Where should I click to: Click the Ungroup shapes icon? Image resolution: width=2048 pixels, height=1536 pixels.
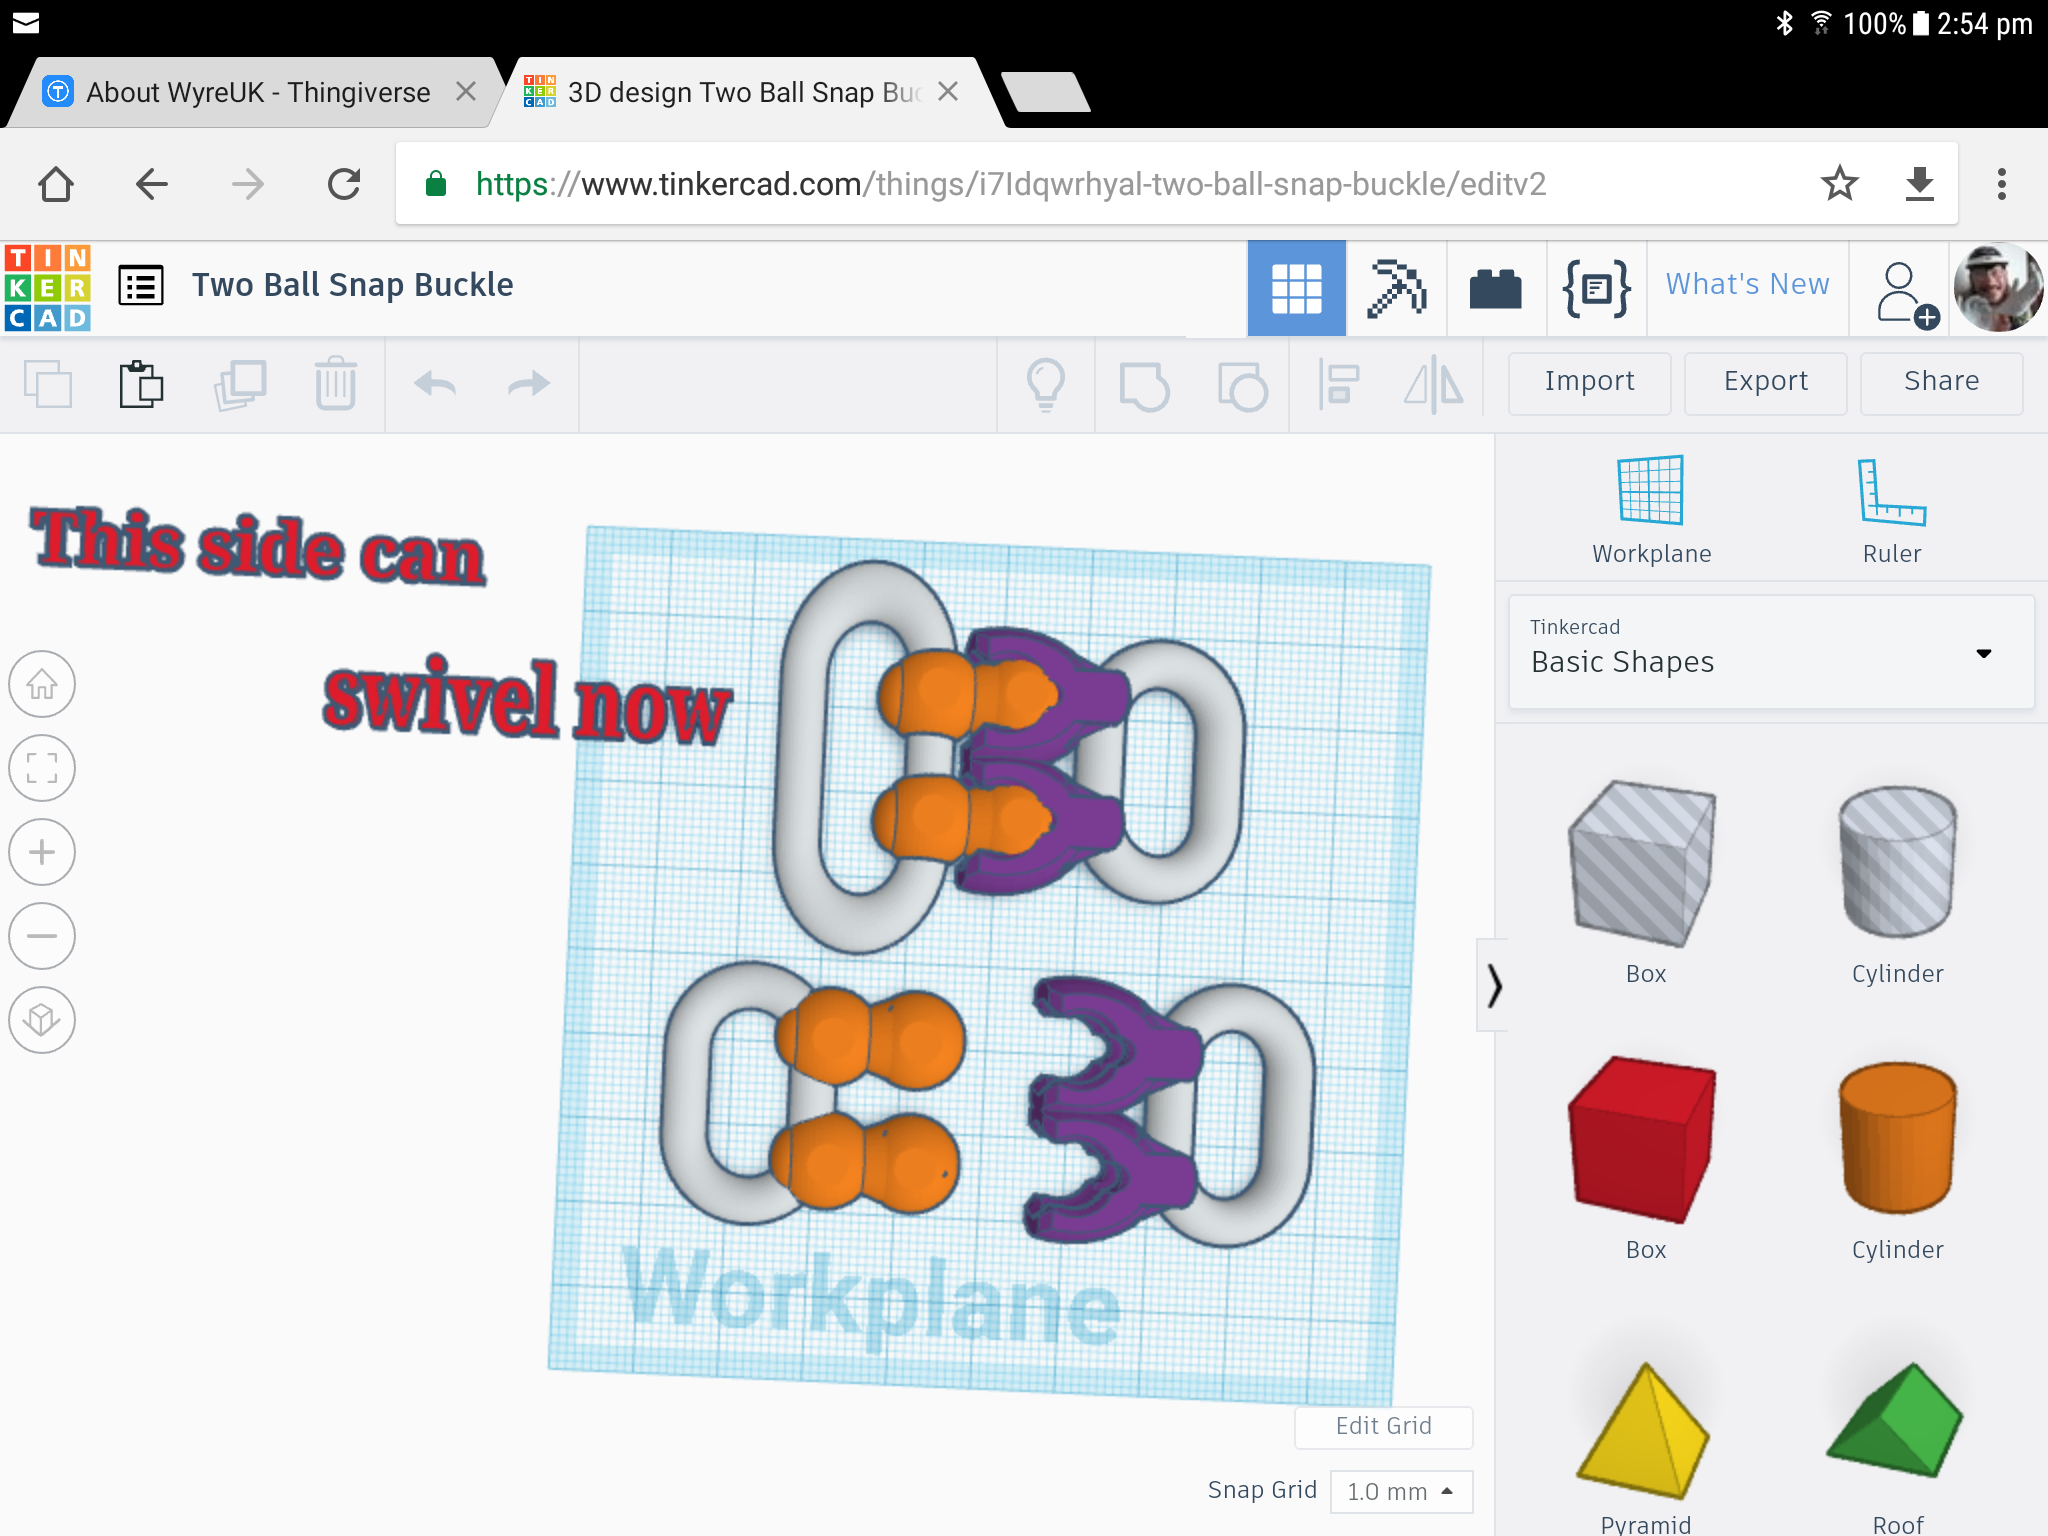click(x=1242, y=386)
